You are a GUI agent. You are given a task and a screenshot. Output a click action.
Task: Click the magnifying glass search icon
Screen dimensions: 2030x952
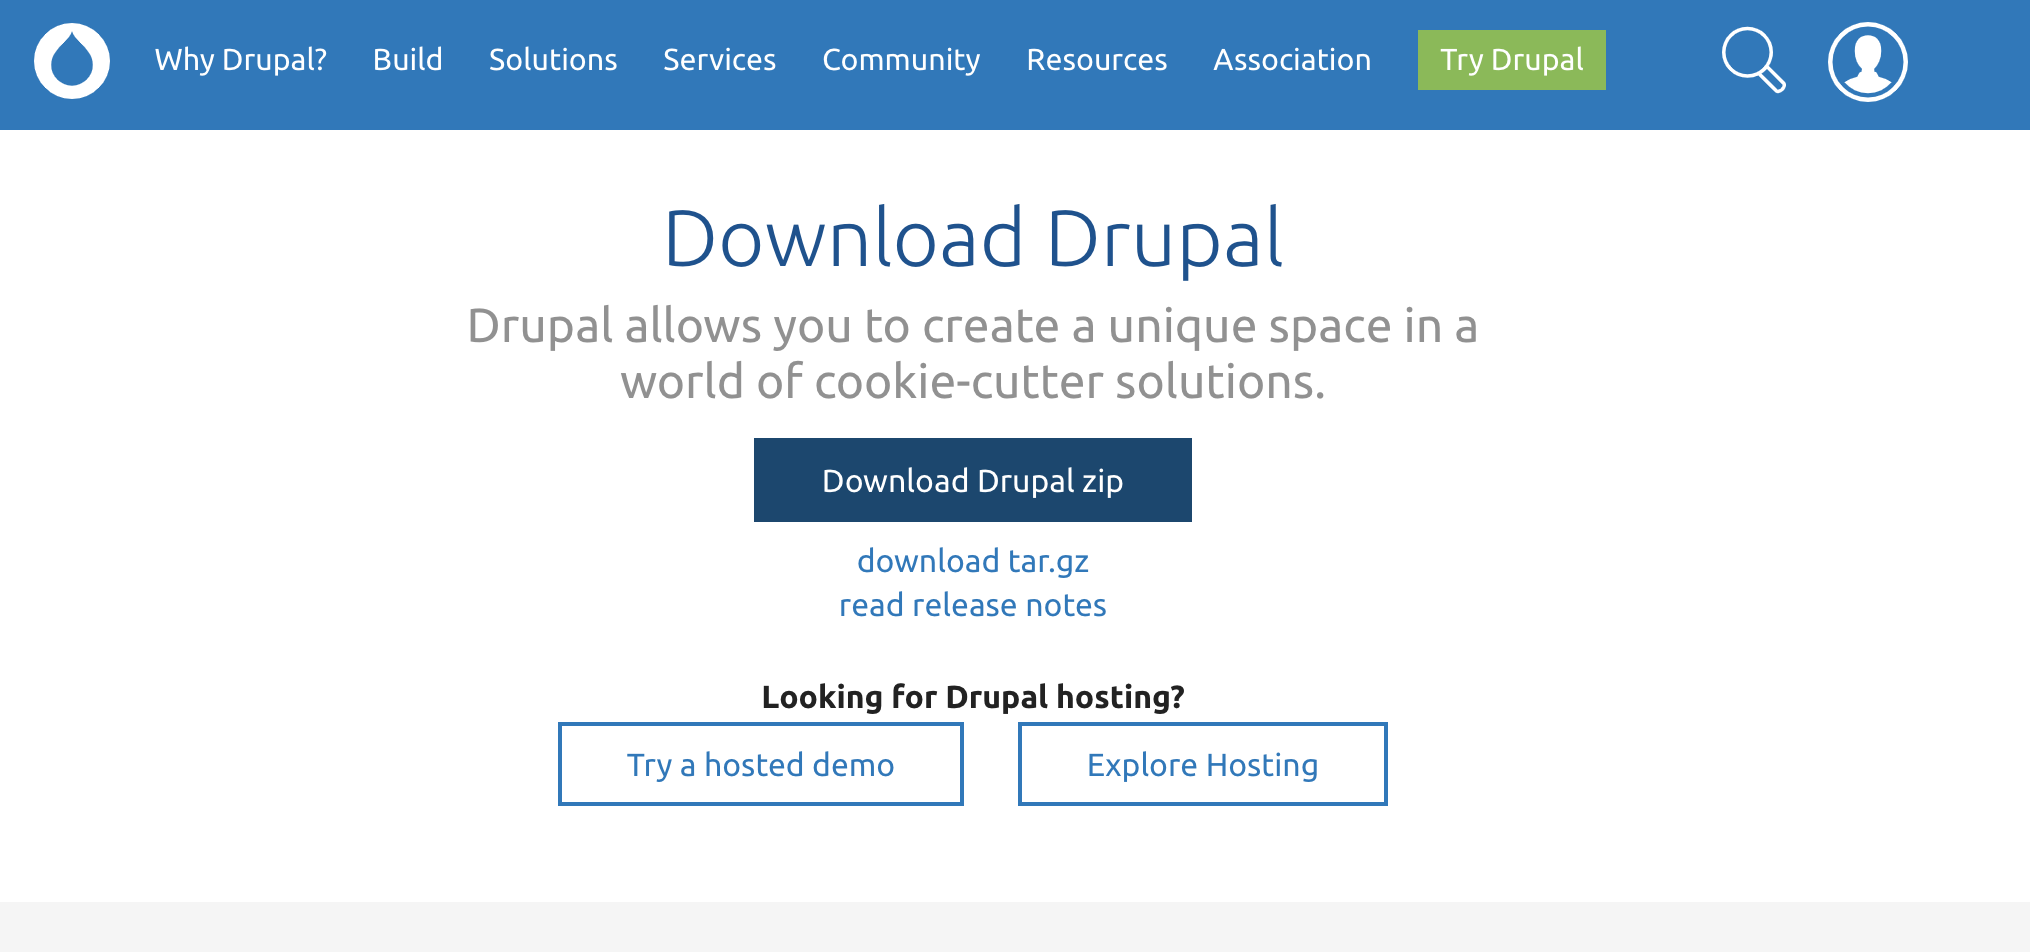coord(1753,60)
